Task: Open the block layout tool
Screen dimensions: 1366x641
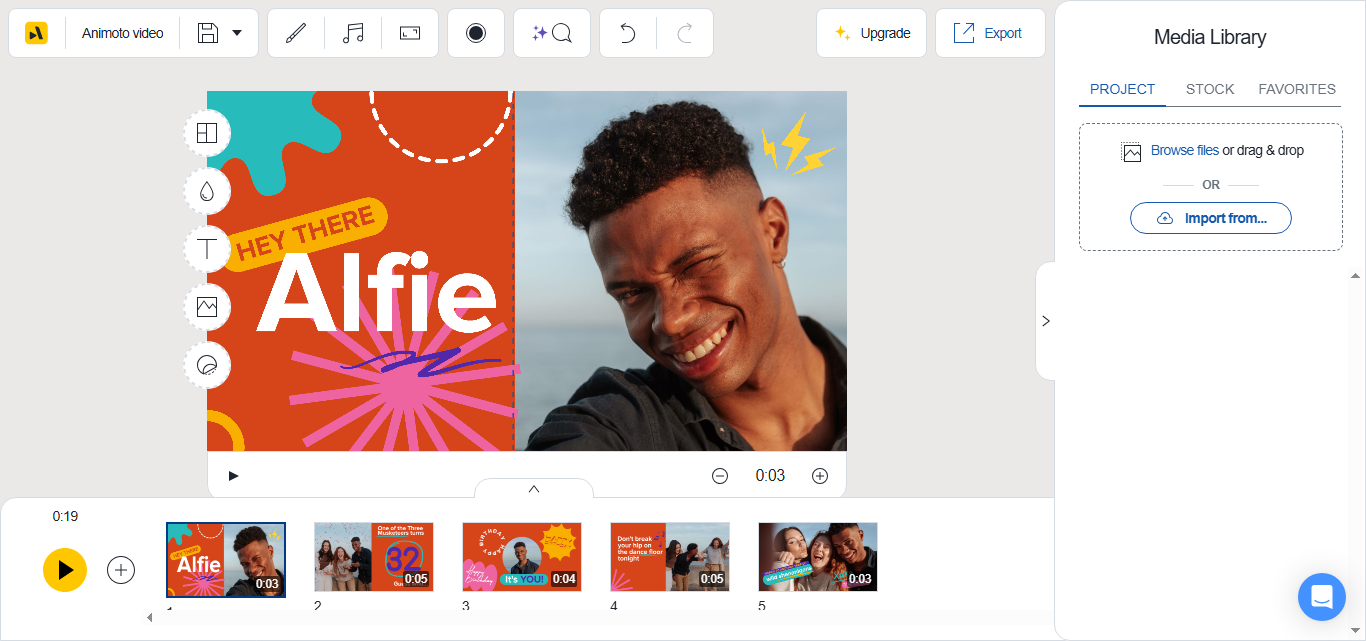Action: click(207, 133)
